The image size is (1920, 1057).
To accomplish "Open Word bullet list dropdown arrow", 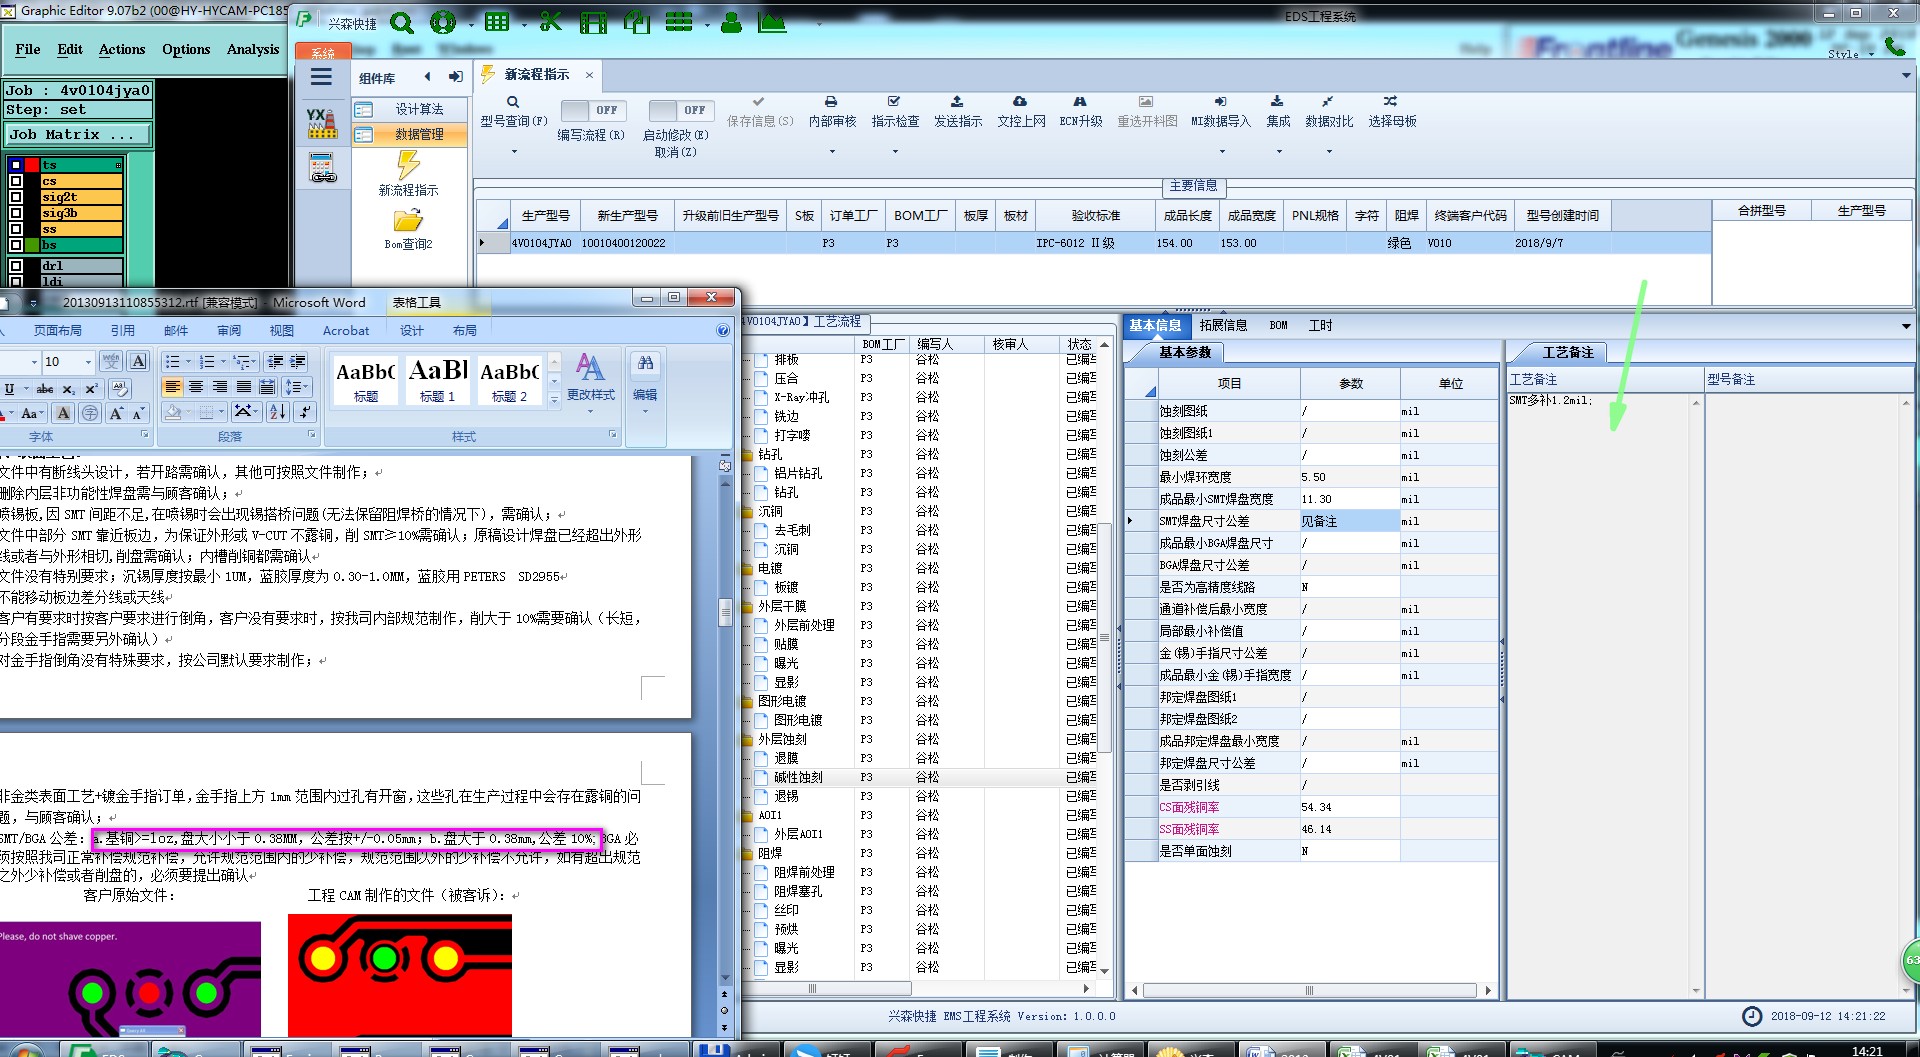I will click(x=188, y=362).
